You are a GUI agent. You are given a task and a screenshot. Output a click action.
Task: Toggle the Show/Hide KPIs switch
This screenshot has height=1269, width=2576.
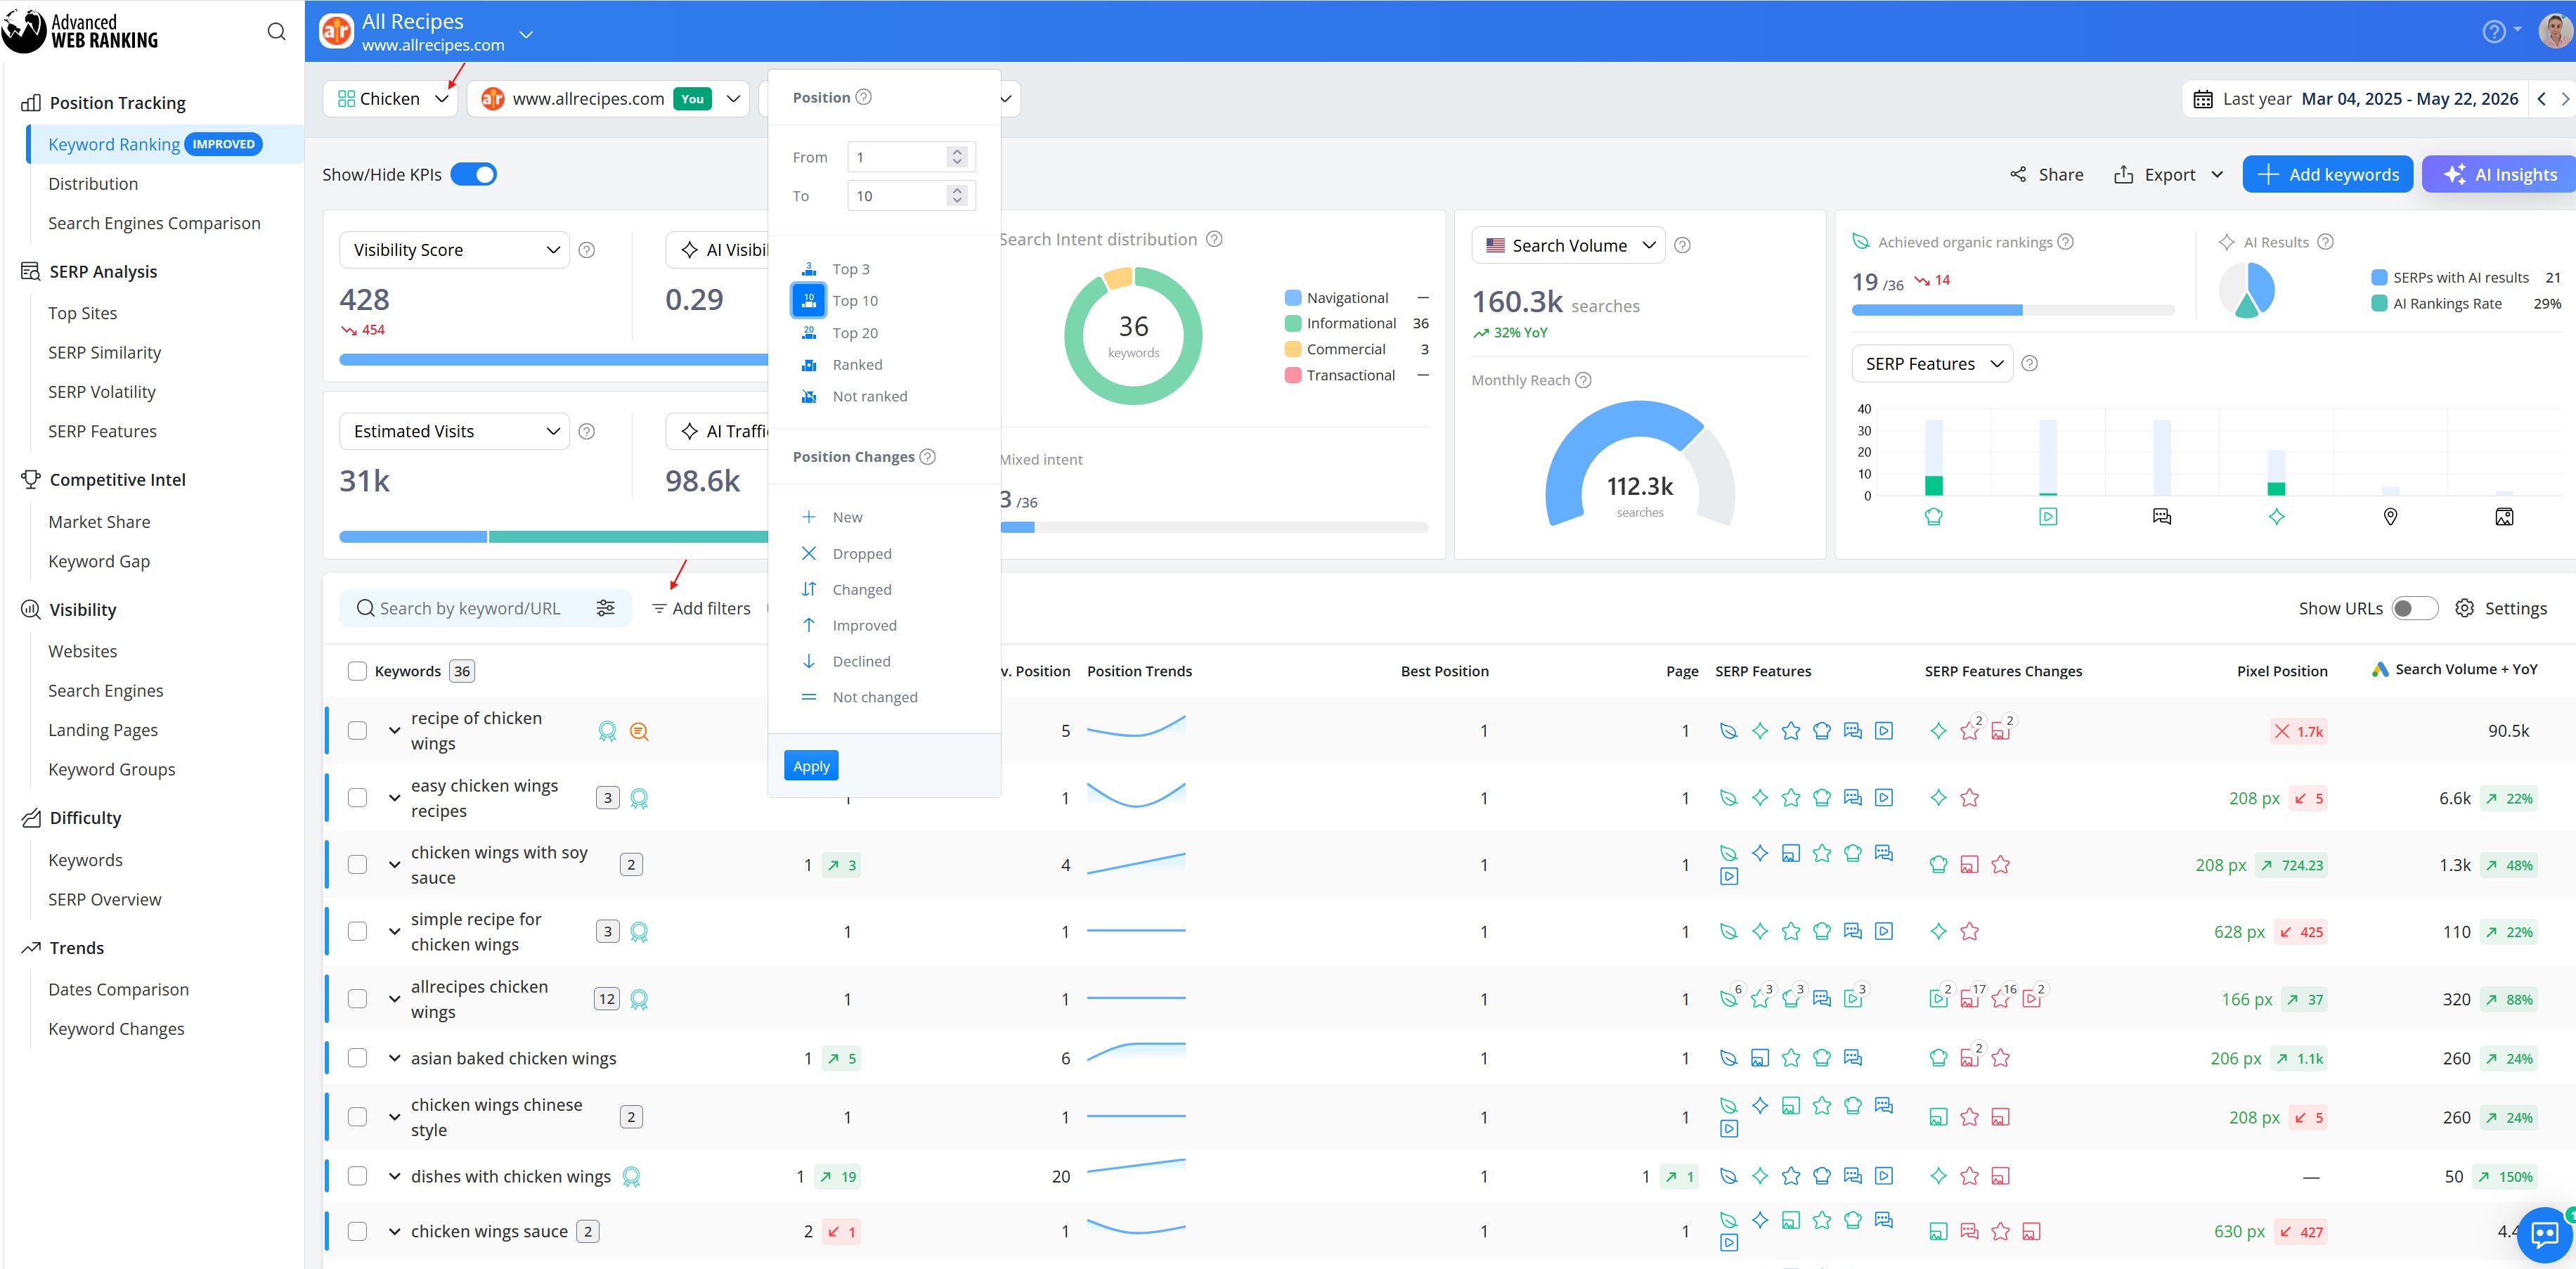474,174
